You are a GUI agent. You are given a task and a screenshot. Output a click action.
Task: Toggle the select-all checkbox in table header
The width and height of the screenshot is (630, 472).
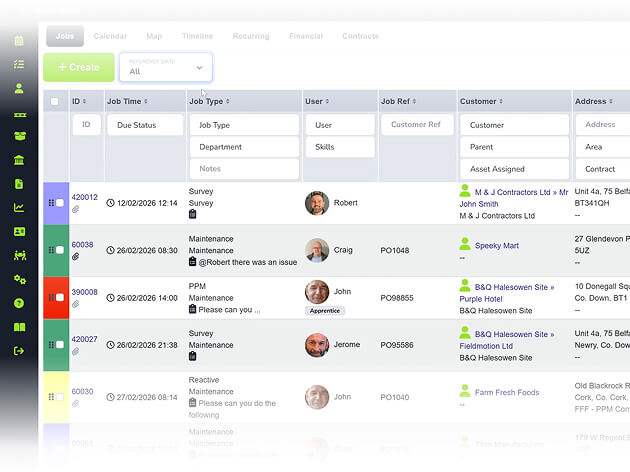pos(55,101)
